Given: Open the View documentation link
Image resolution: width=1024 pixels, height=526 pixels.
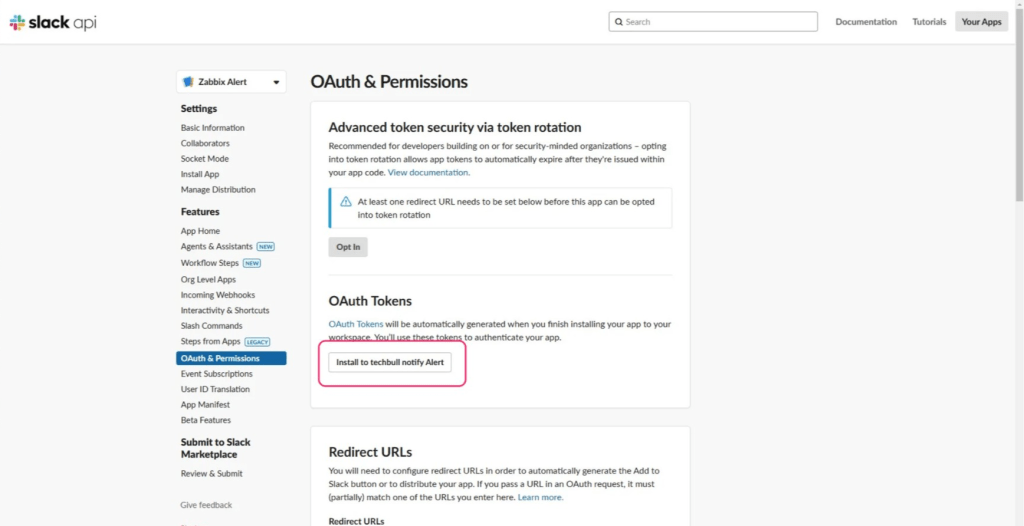Looking at the screenshot, I should (x=428, y=172).
